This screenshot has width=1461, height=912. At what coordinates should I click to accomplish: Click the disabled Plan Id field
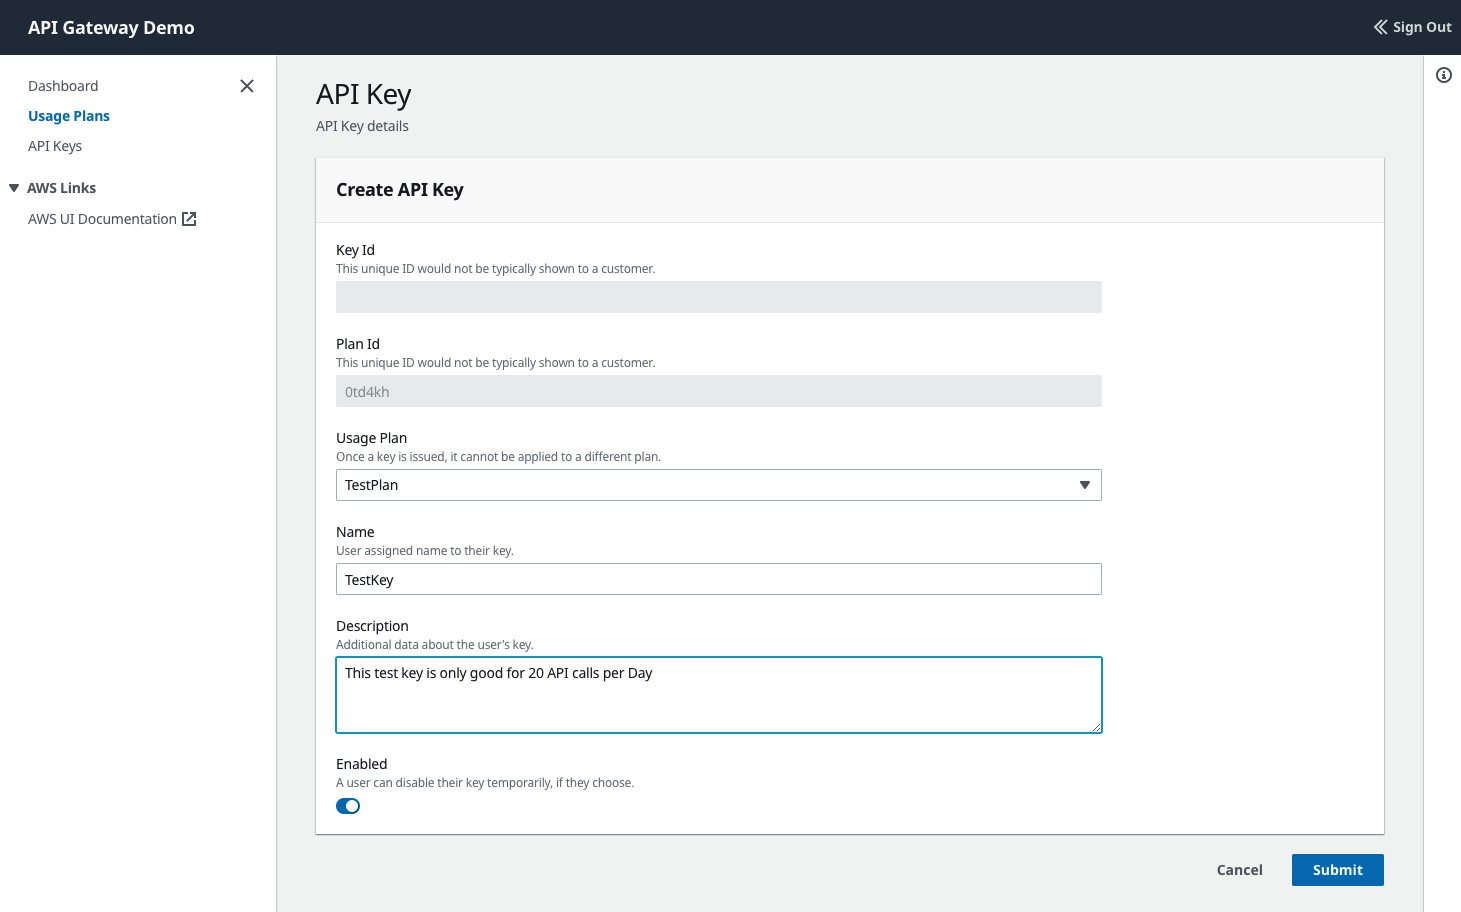[x=718, y=391]
